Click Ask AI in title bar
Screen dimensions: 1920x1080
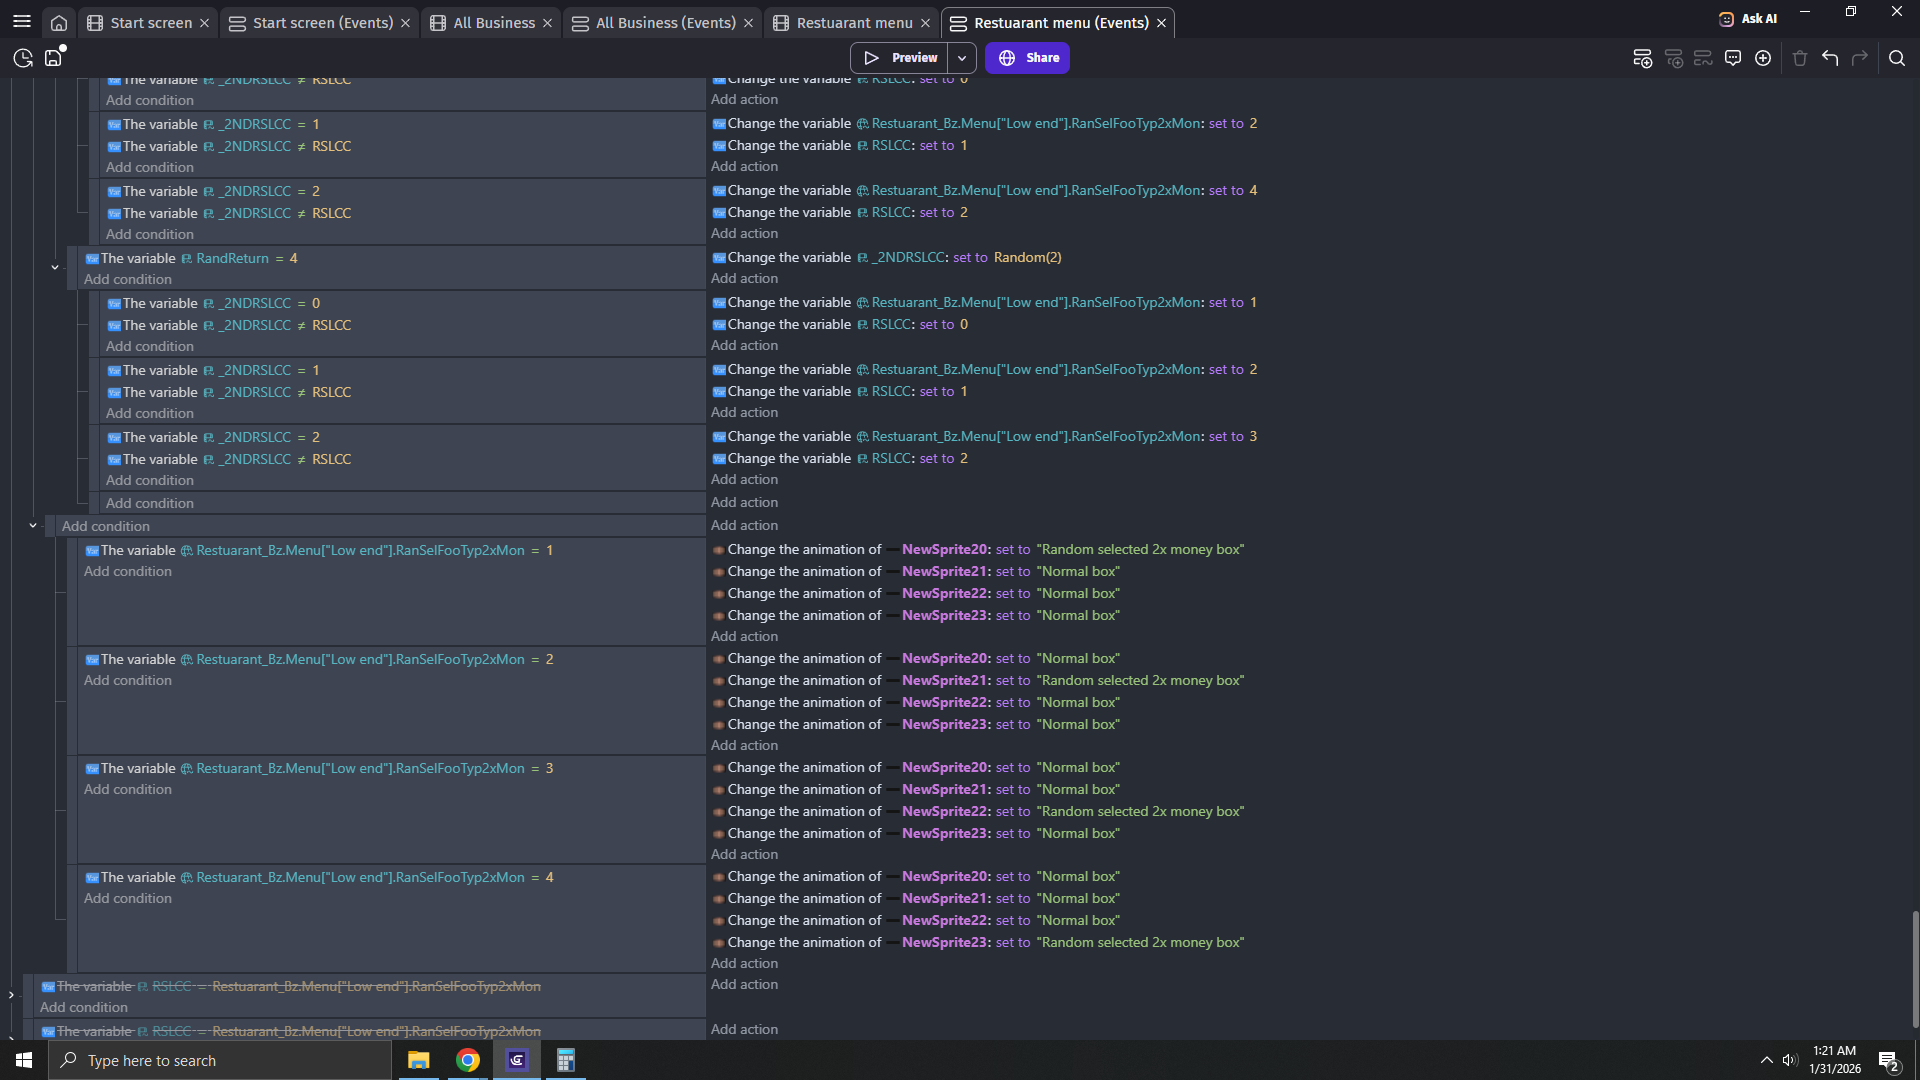tap(1748, 18)
